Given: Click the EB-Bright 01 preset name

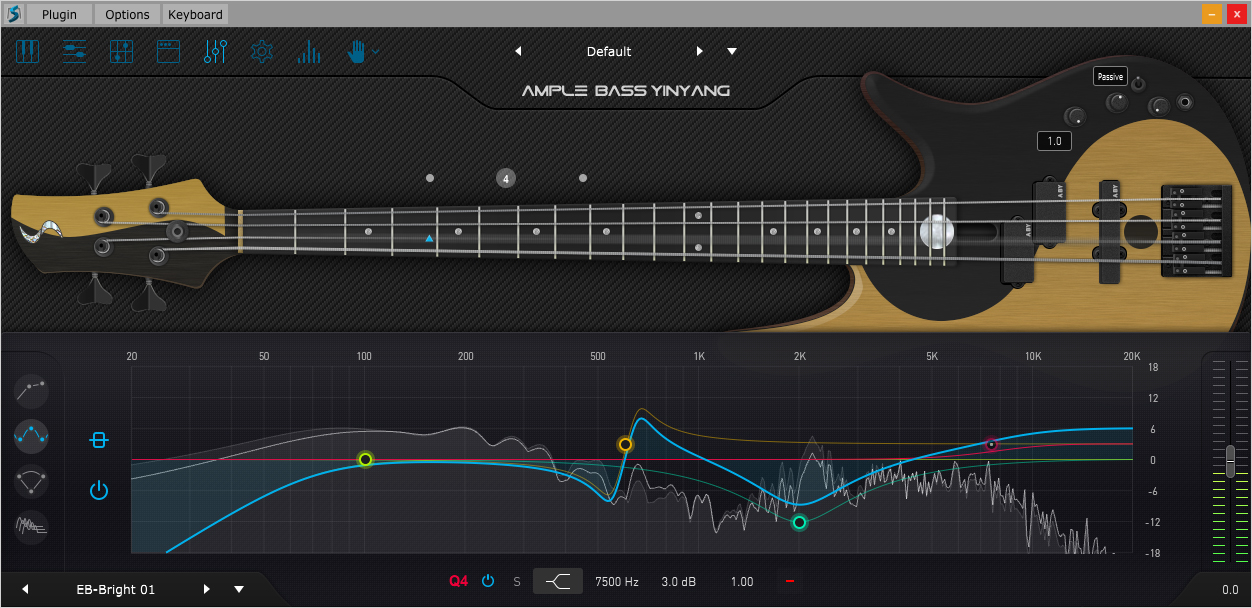Looking at the screenshot, I should [116, 589].
